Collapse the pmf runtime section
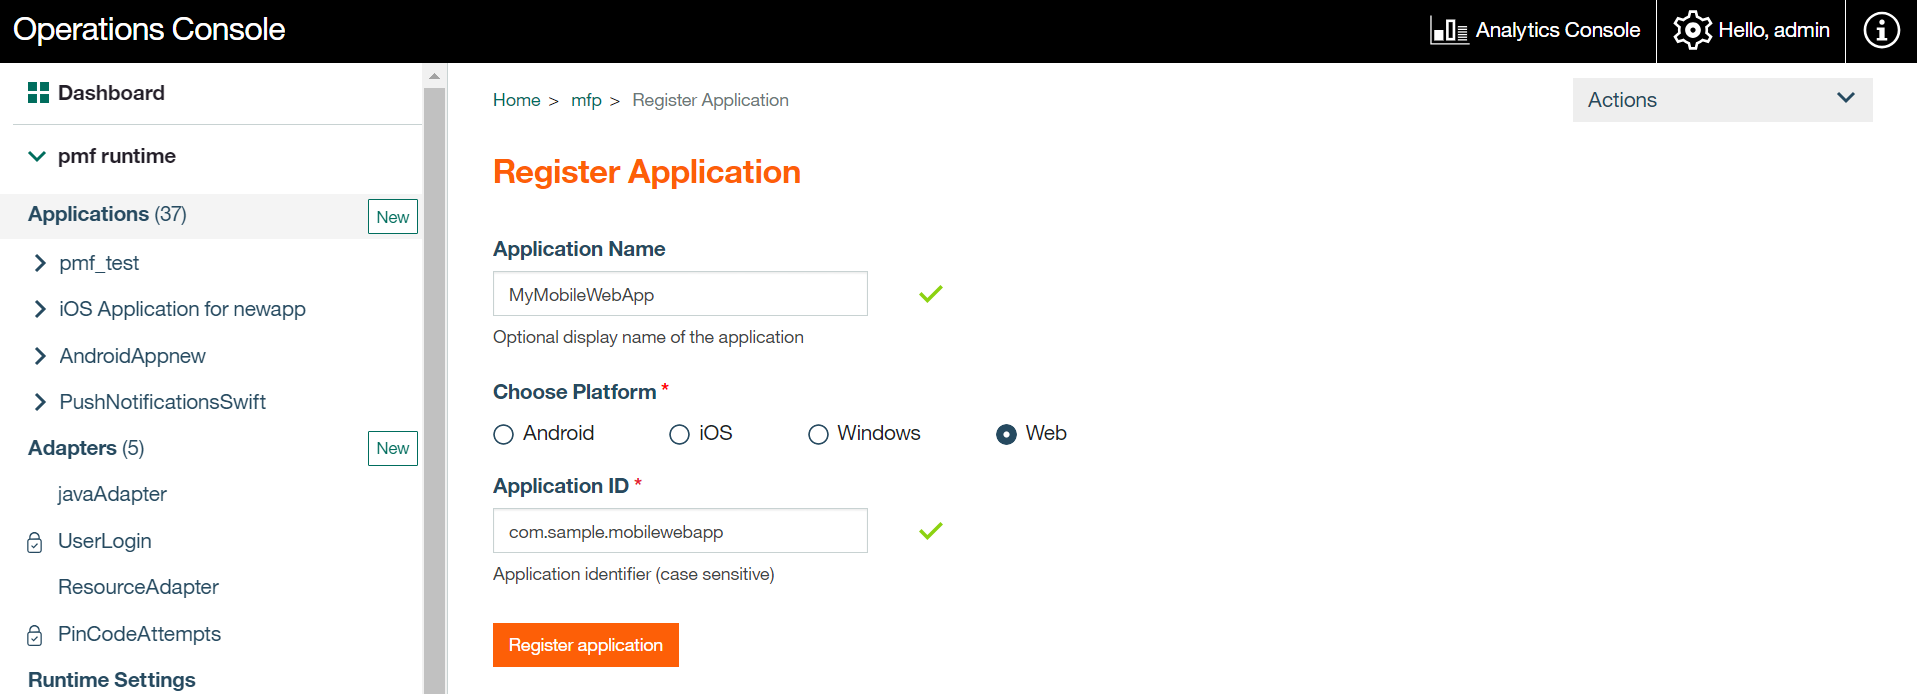This screenshot has width=1917, height=694. point(37,156)
